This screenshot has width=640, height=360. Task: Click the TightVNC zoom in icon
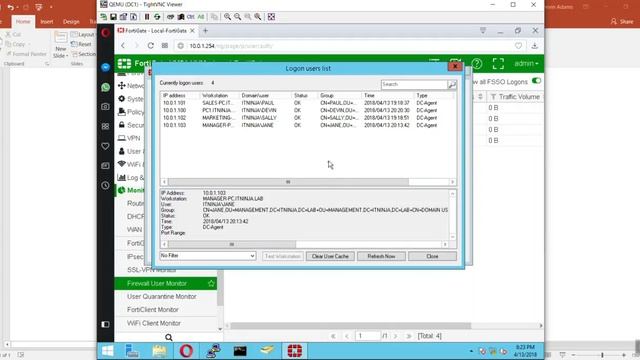[227, 17]
